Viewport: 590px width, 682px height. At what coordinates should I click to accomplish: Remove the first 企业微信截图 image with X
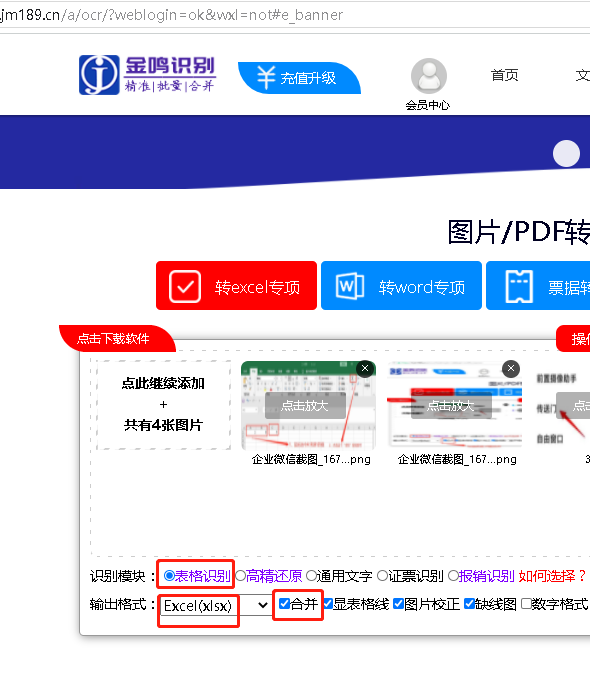tap(365, 368)
